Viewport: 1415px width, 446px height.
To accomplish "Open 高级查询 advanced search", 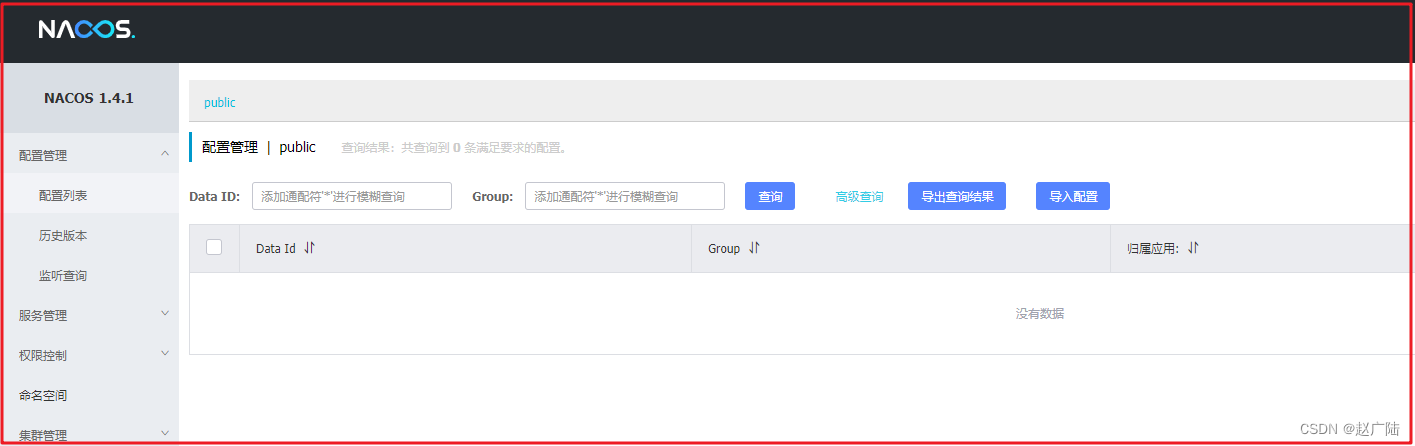I will (x=859, y=197).
